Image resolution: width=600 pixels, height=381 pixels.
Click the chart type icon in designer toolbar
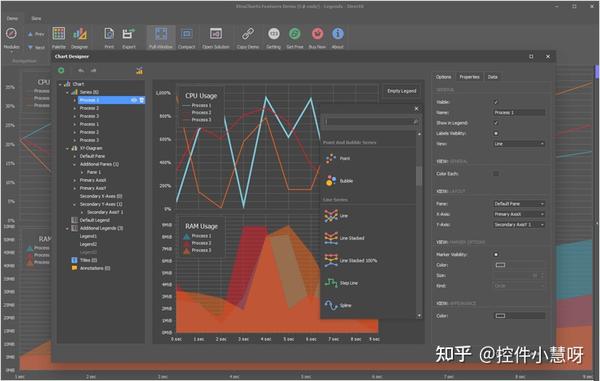tap(139, 70)
